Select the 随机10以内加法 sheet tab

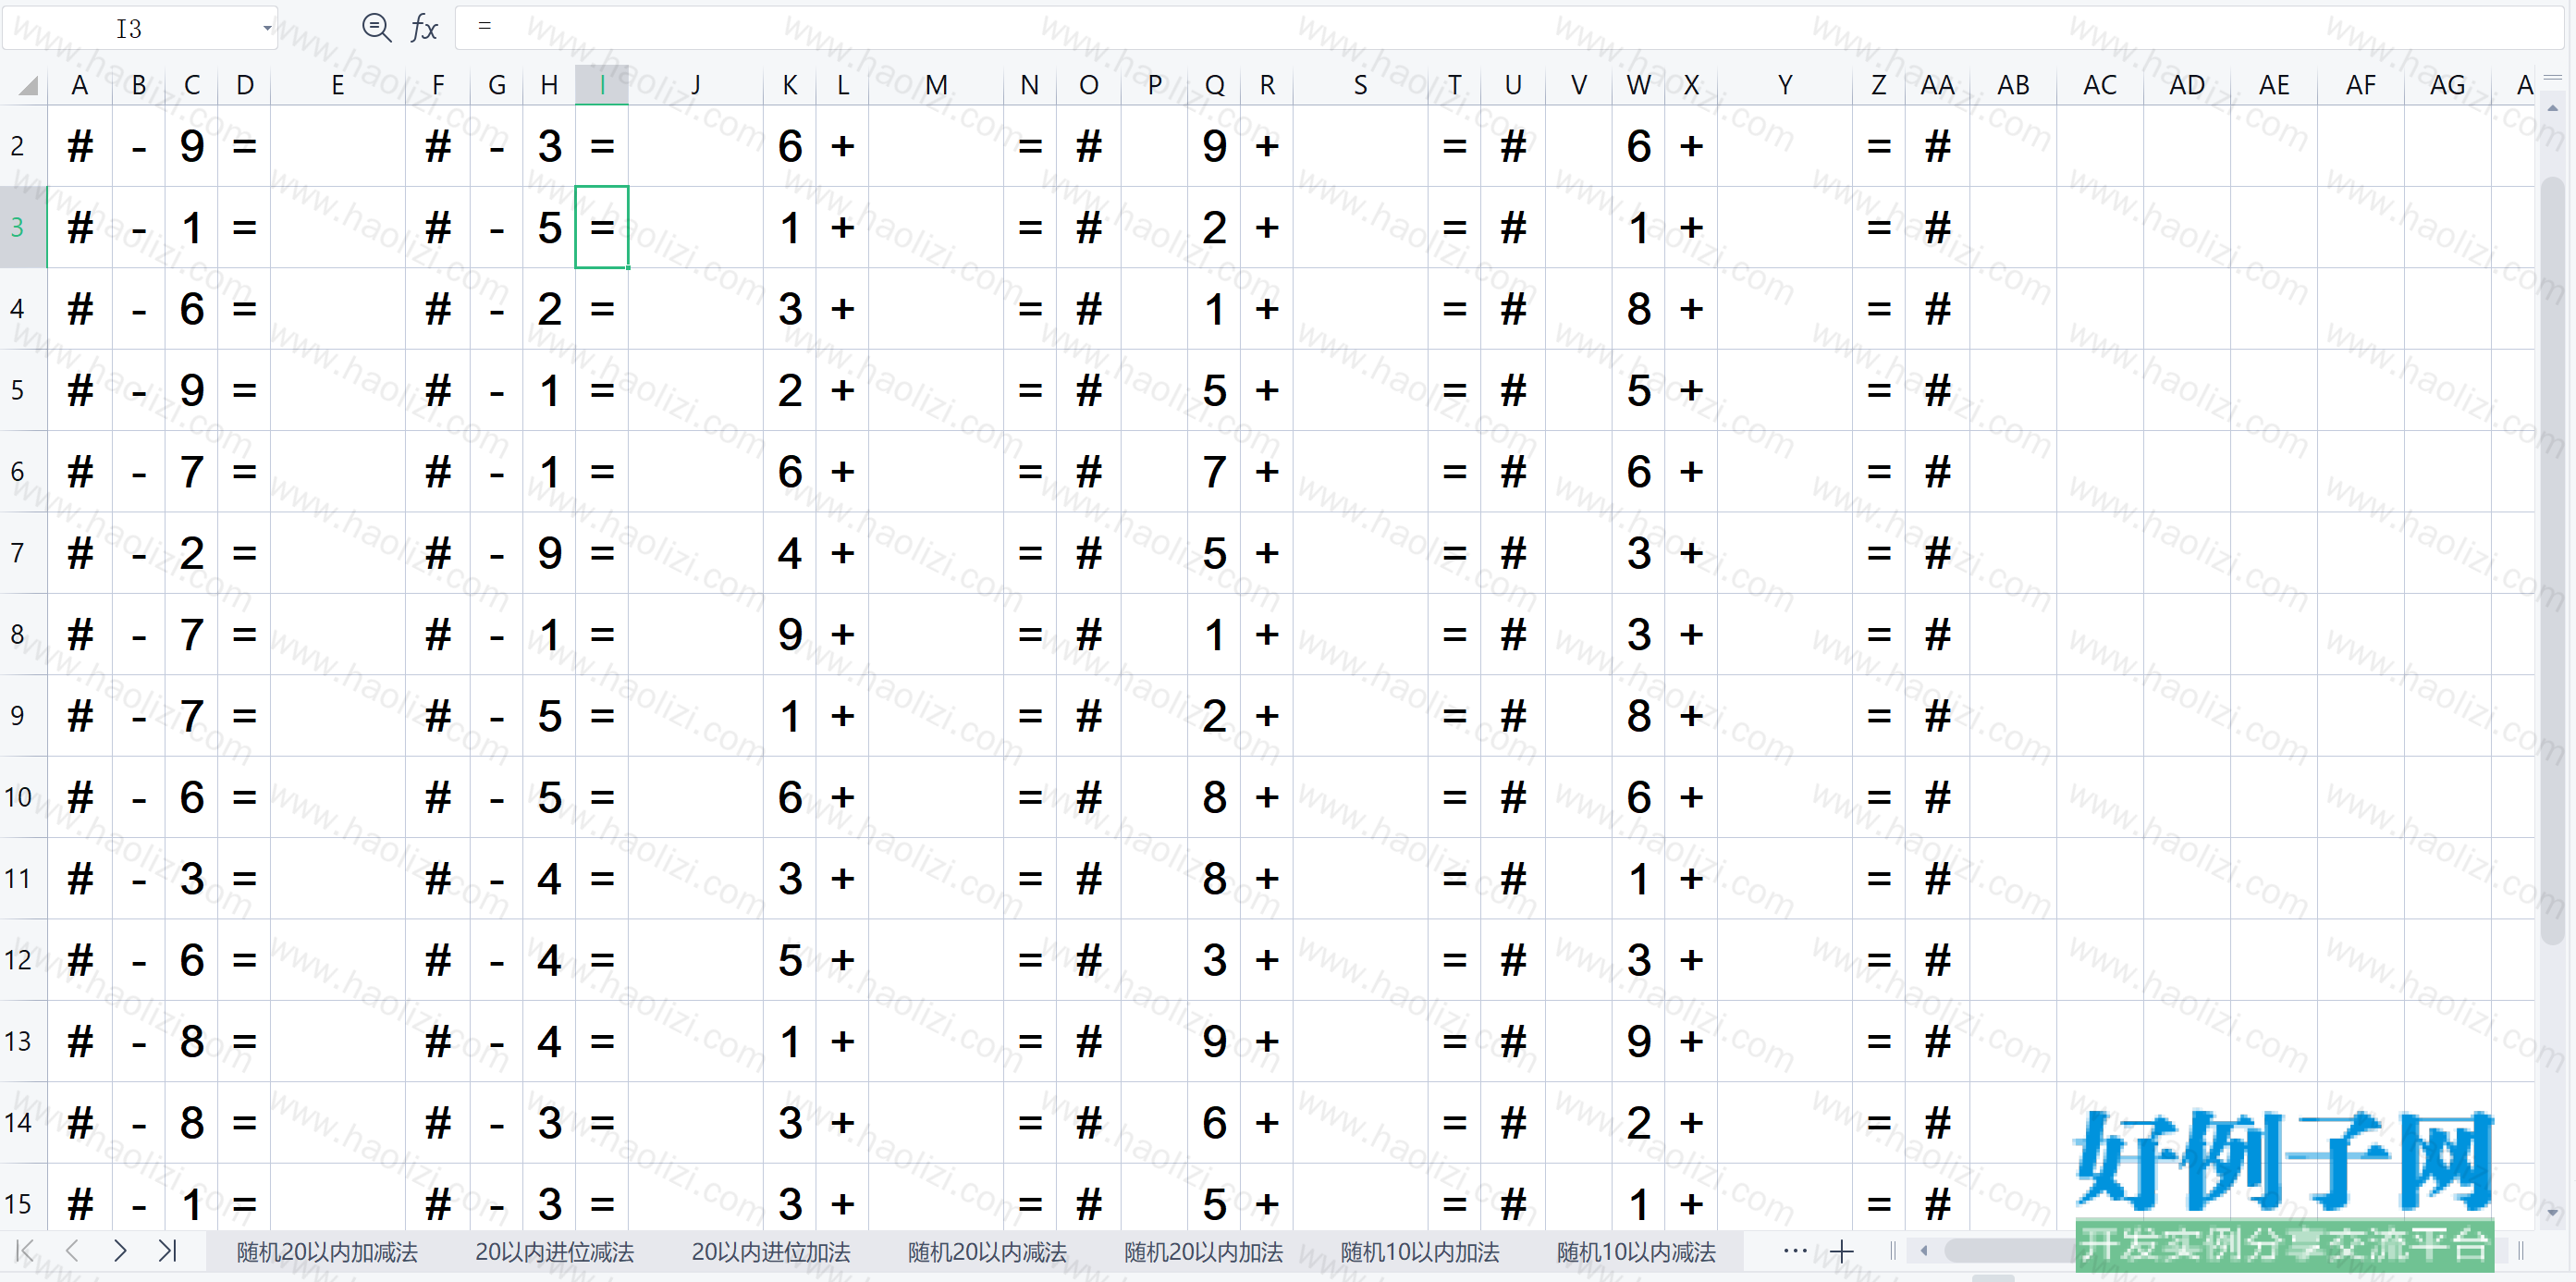click(x=1419, y=1252)
